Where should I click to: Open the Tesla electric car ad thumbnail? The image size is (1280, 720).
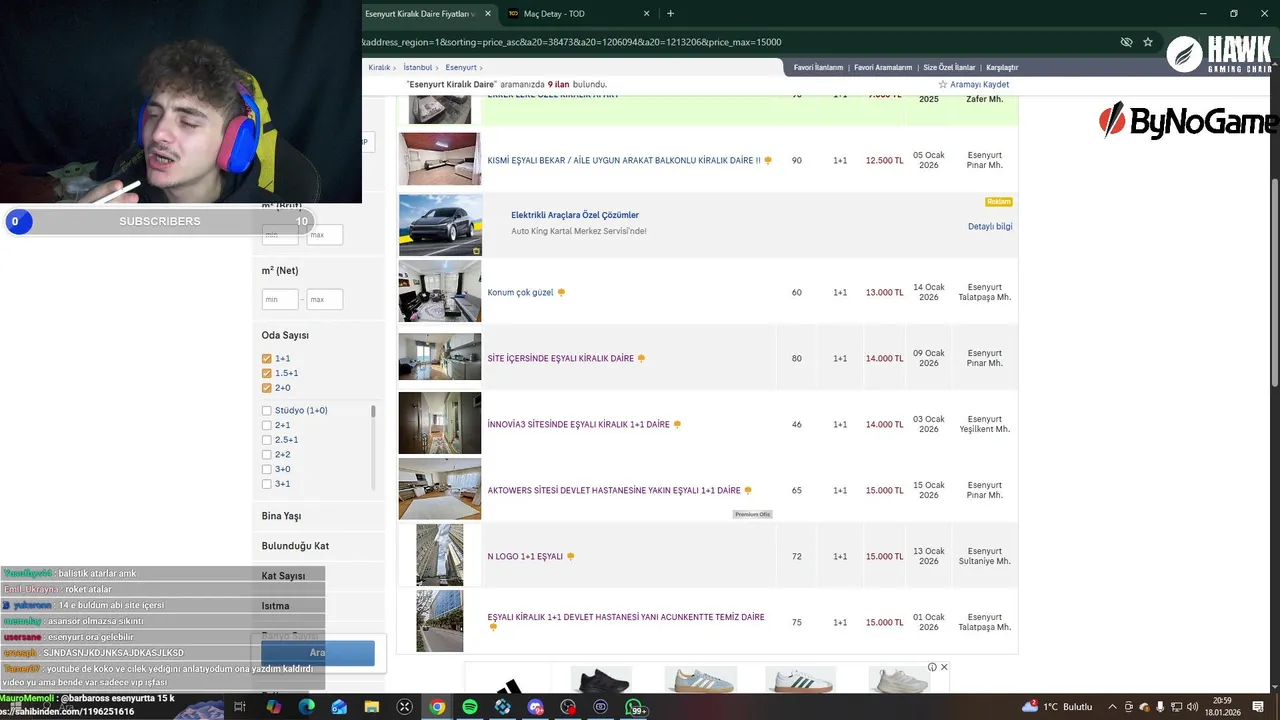coord(440,225)
